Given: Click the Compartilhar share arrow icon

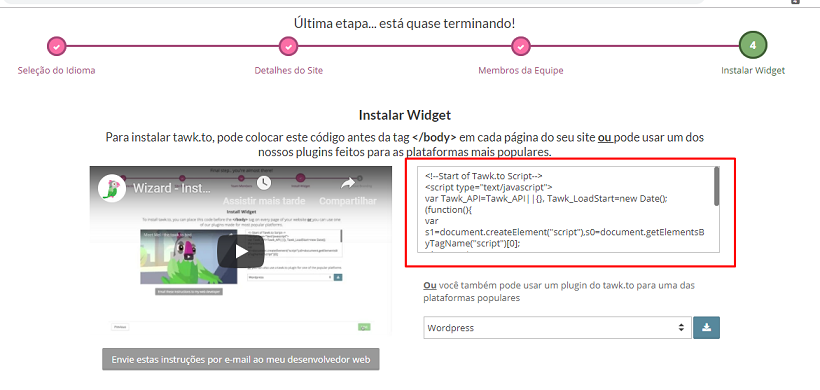Looking at the screenshot, I should pos(348,182).
